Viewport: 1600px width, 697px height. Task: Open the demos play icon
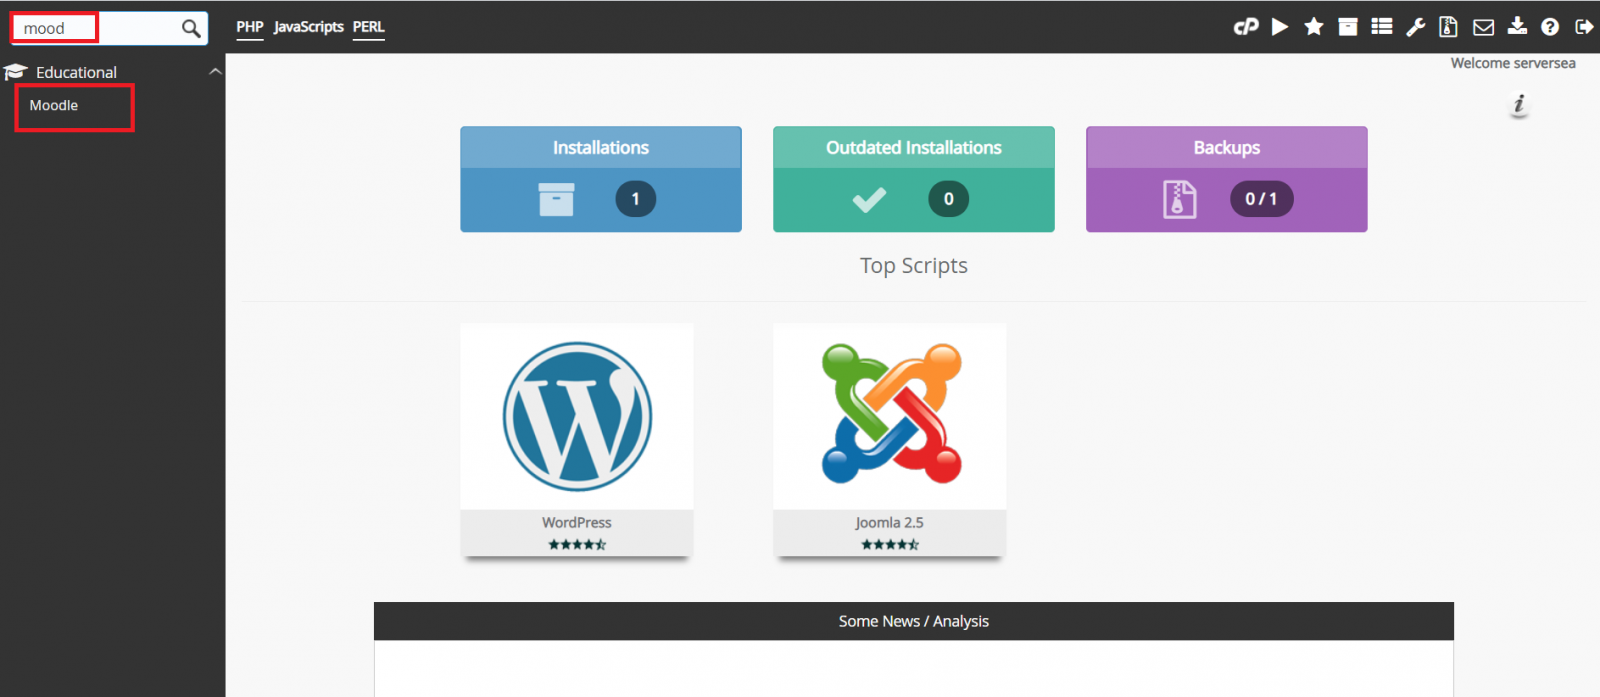click(x=1280, y=27)
